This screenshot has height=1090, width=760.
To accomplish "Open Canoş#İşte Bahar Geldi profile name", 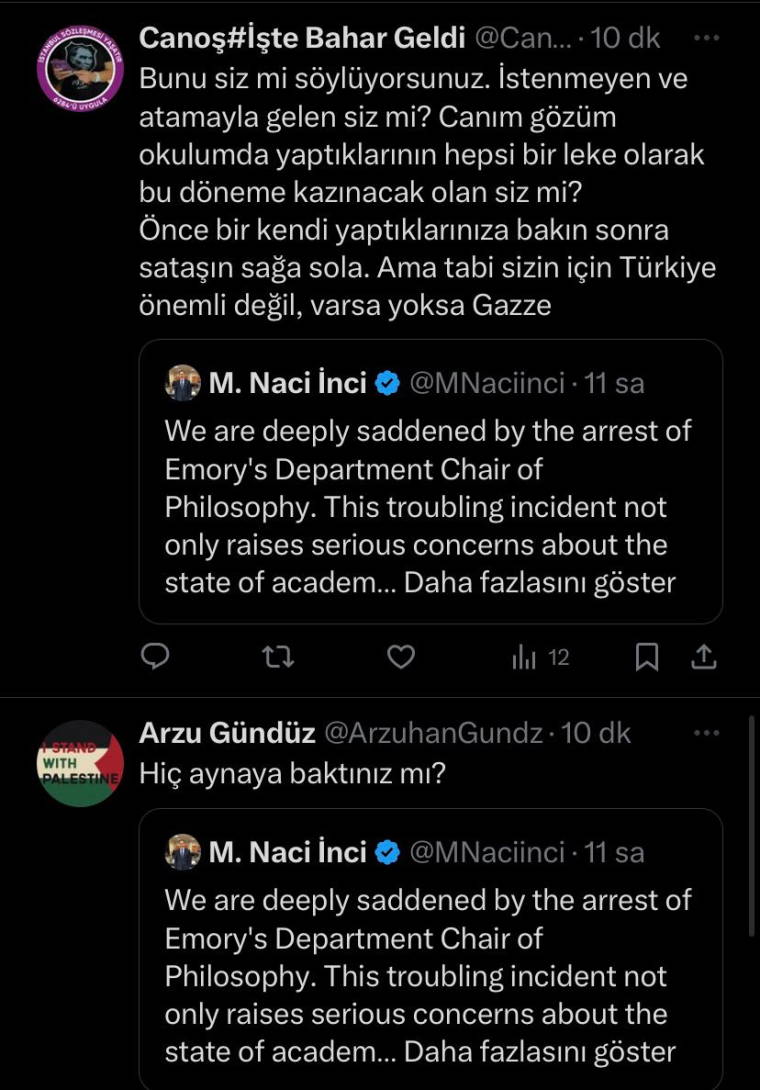I will pos(302,38).
